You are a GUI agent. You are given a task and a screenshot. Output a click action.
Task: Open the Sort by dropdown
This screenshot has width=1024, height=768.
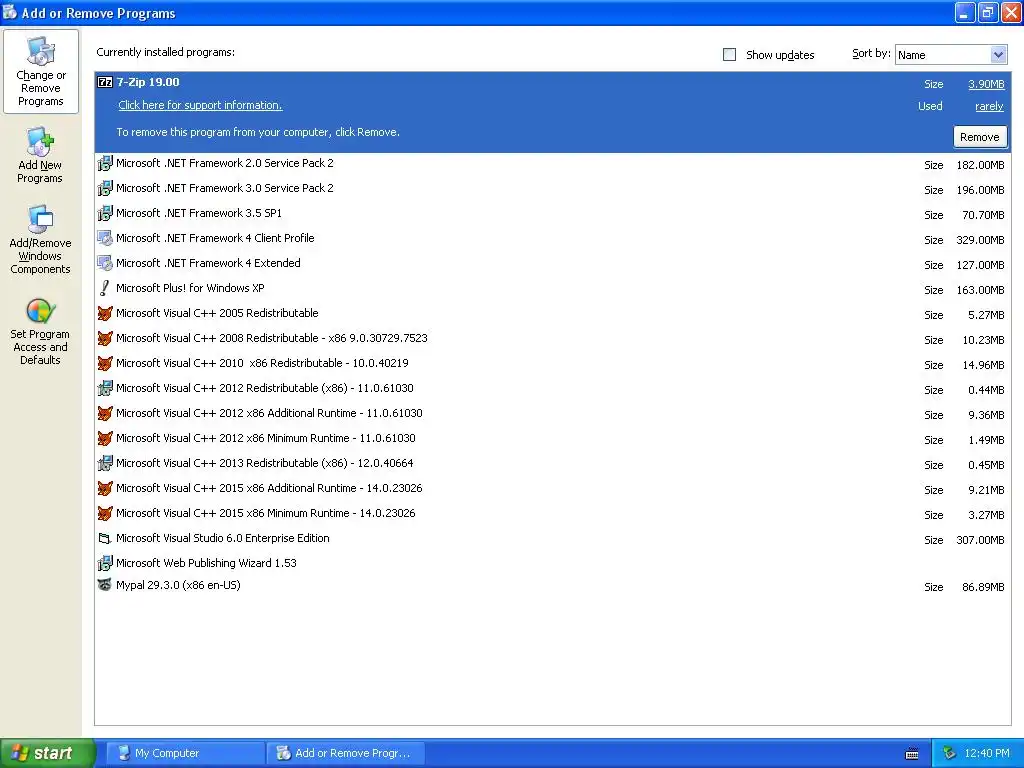point(951,55)
